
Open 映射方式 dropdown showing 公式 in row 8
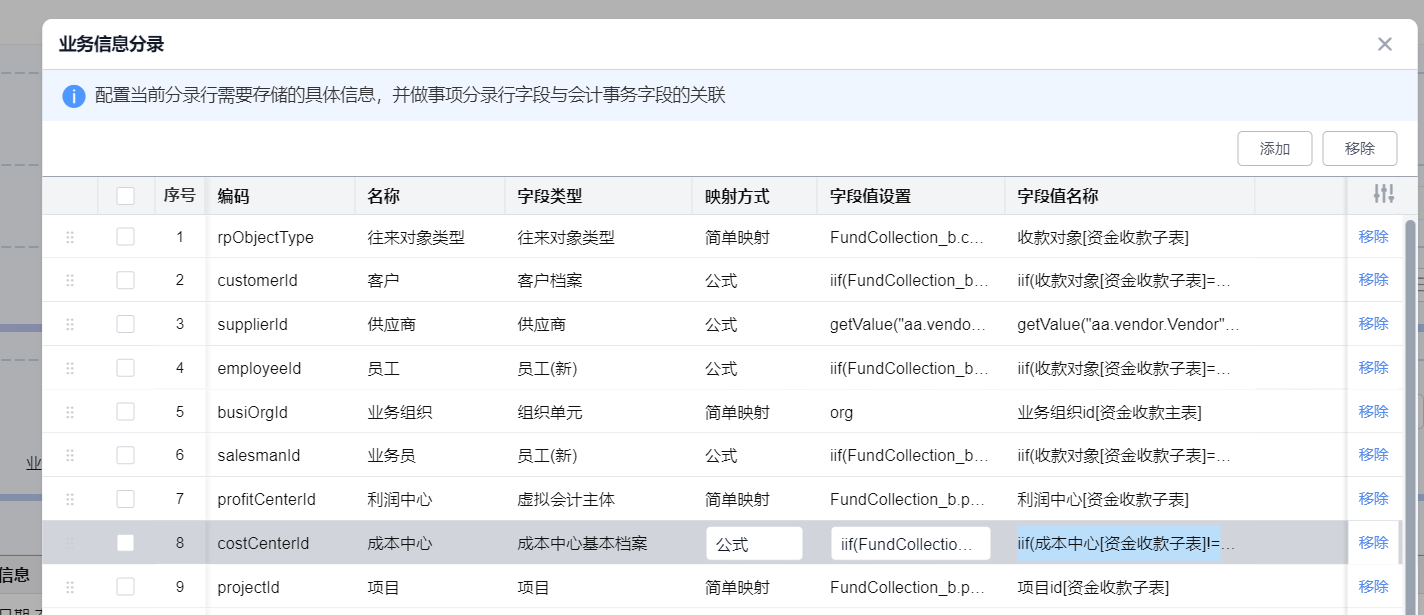(754, 544)
